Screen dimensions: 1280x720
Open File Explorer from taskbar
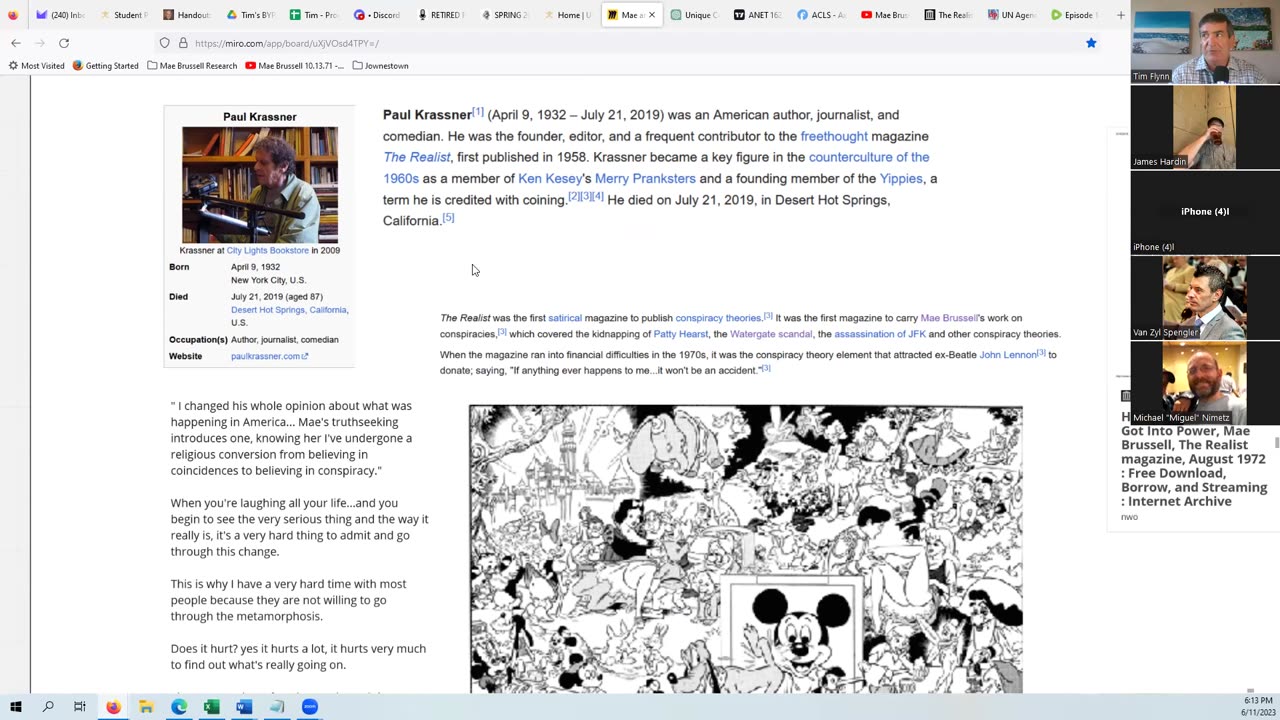(x=146, y=707)
